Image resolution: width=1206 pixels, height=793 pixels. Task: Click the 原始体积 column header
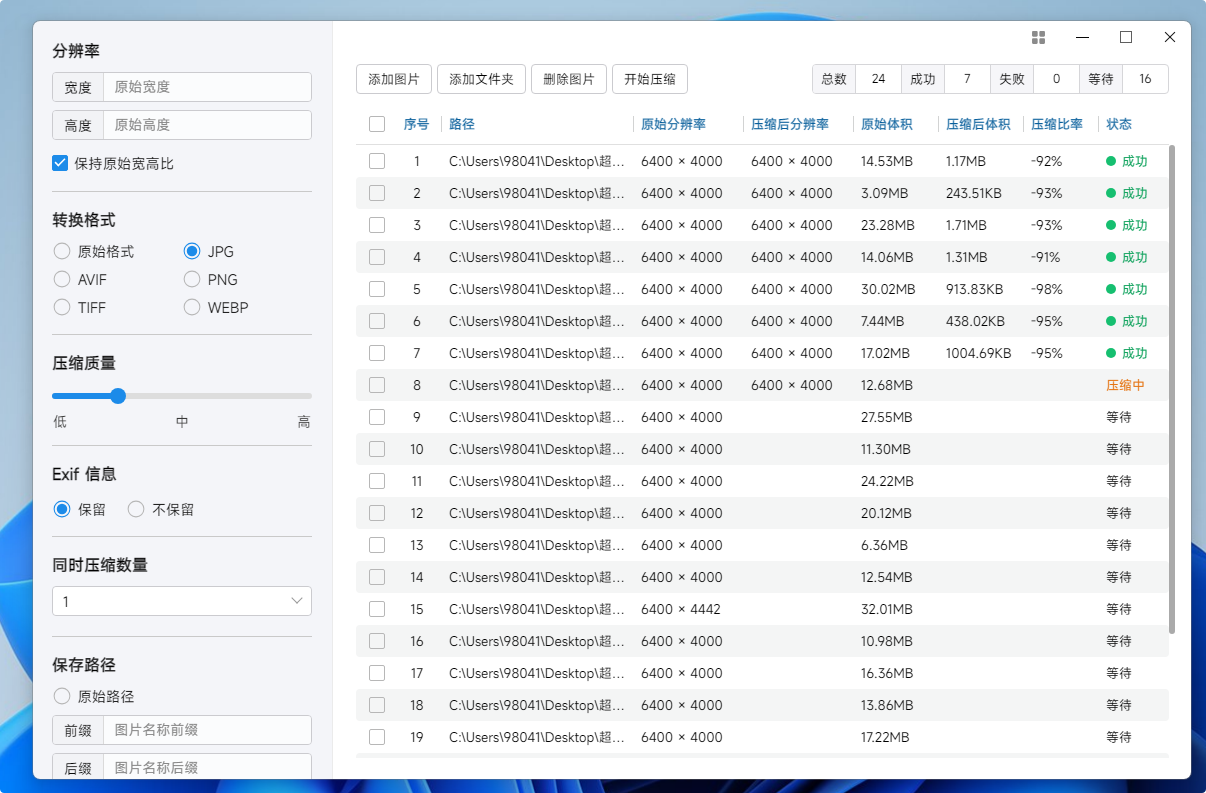point(887,124)
